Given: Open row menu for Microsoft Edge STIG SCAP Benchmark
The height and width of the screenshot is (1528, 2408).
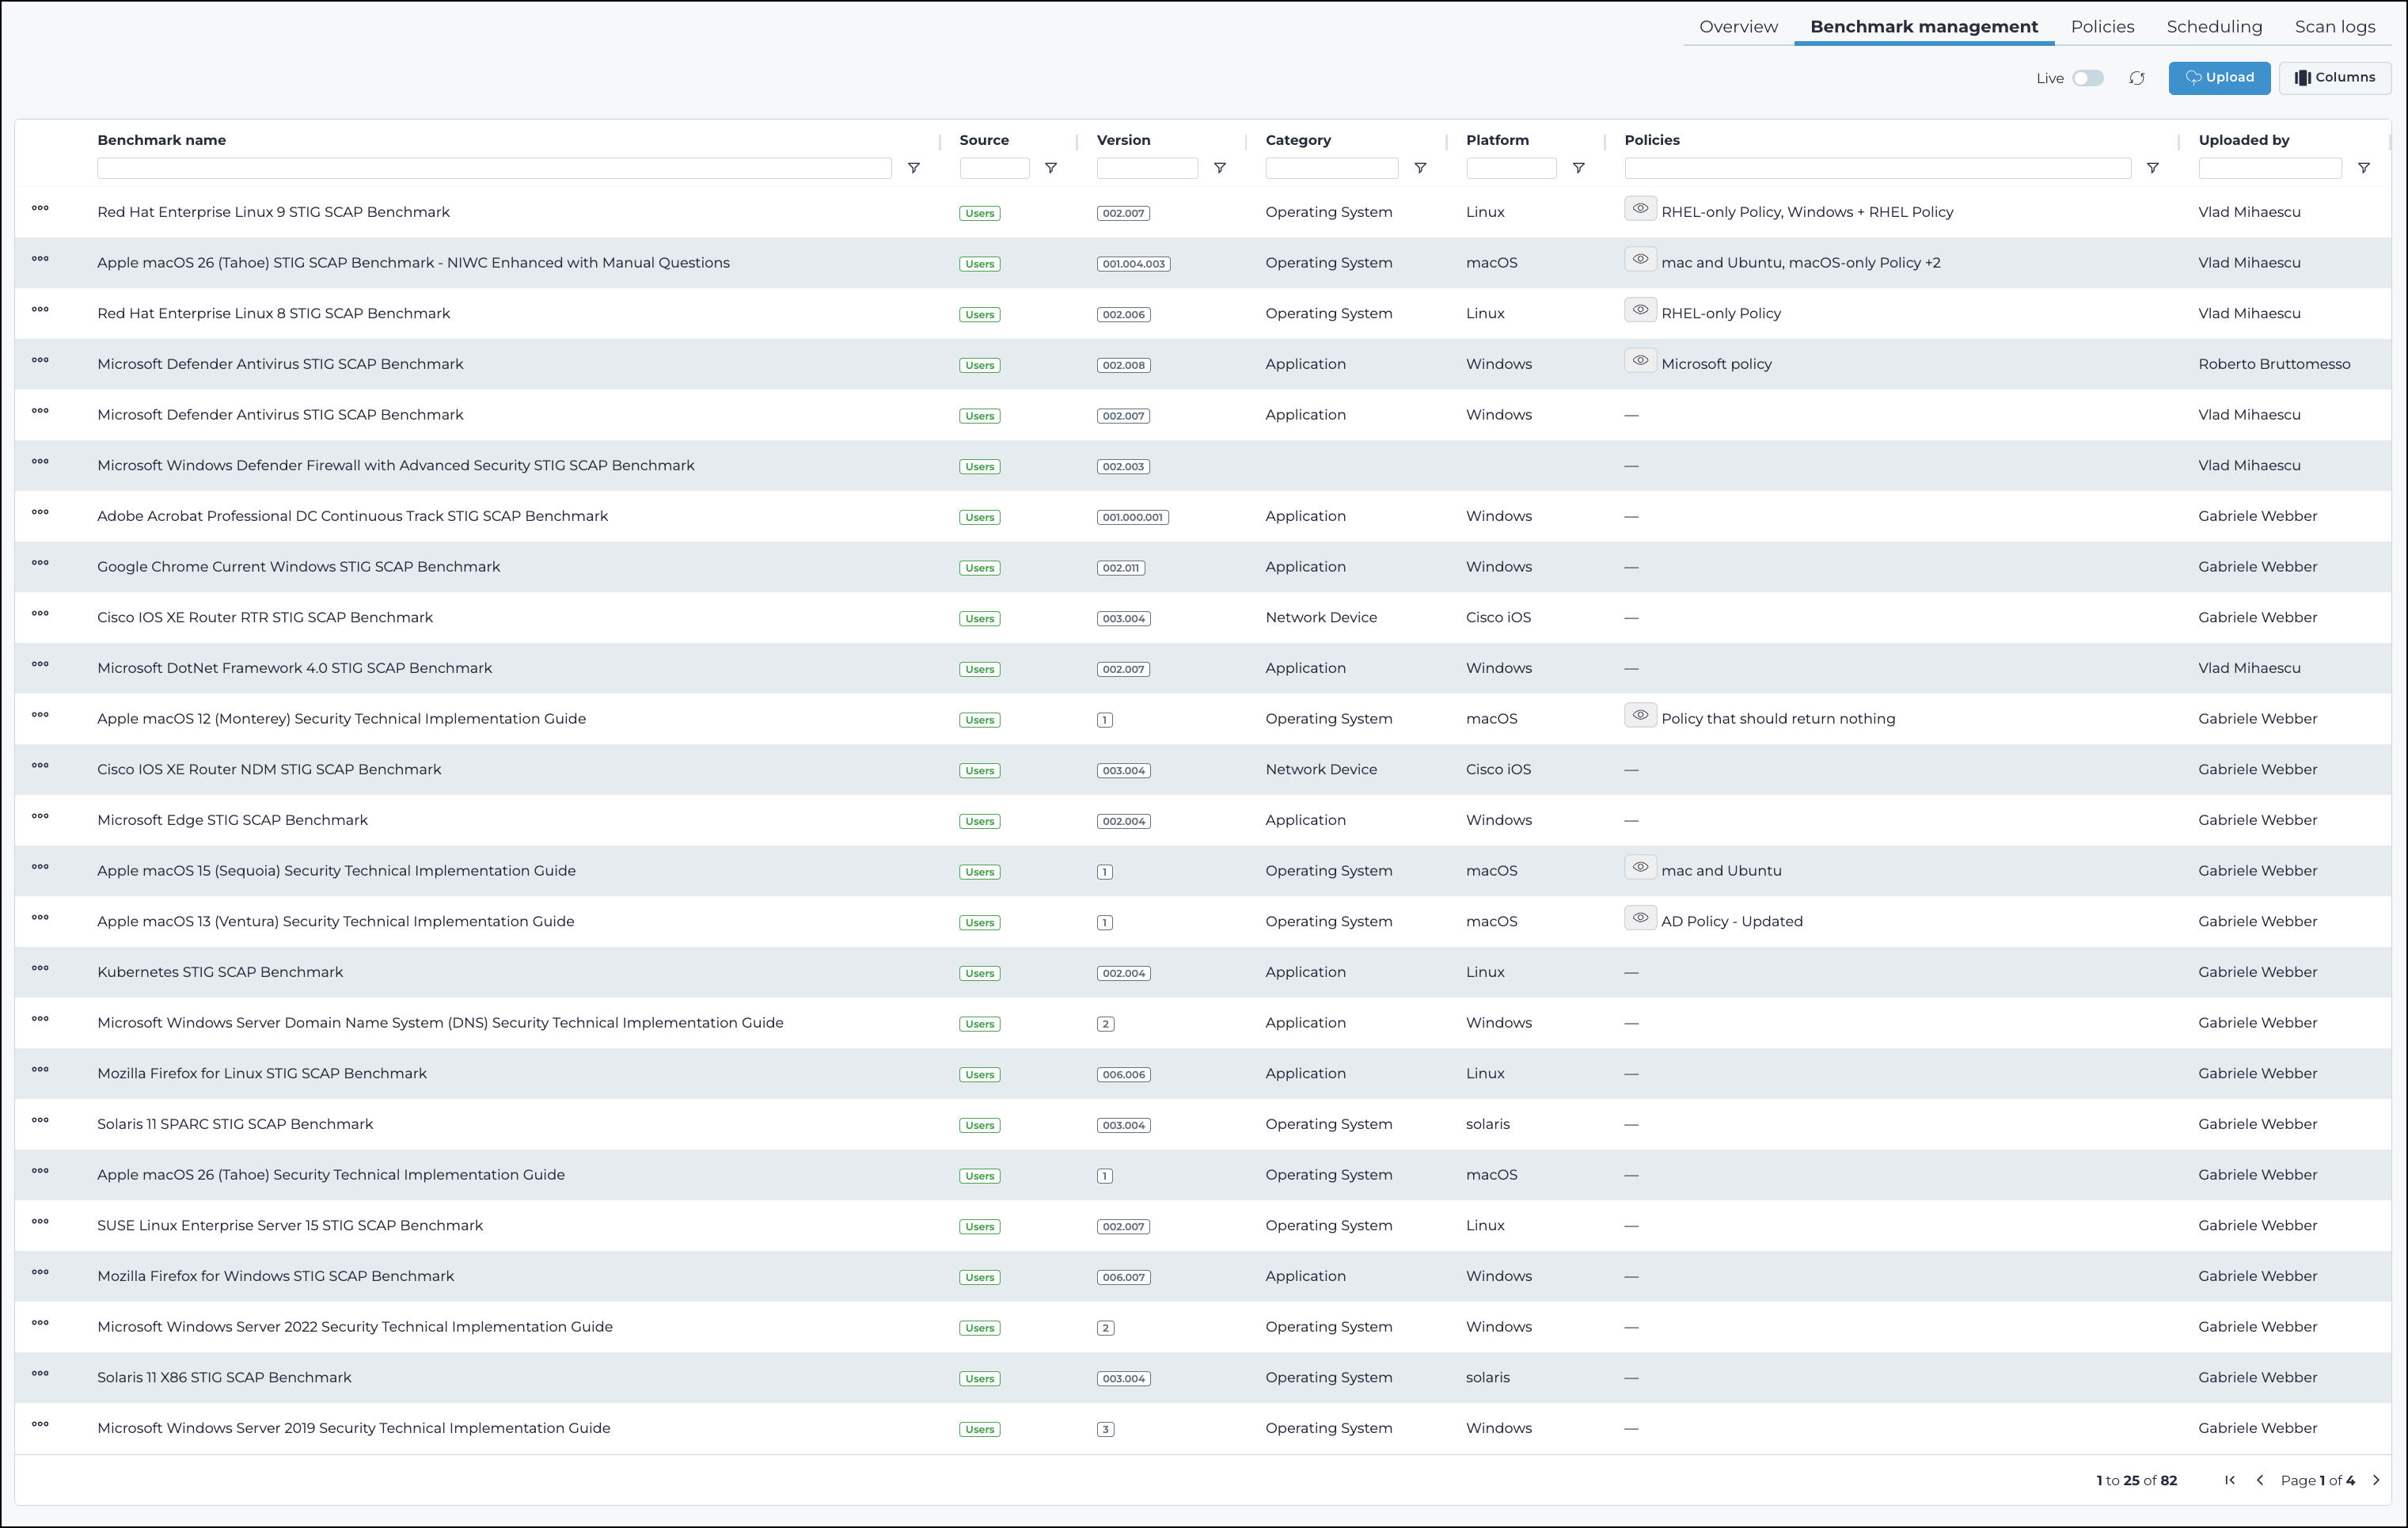Looking at the screenshot, I should [x=40, y=816].
